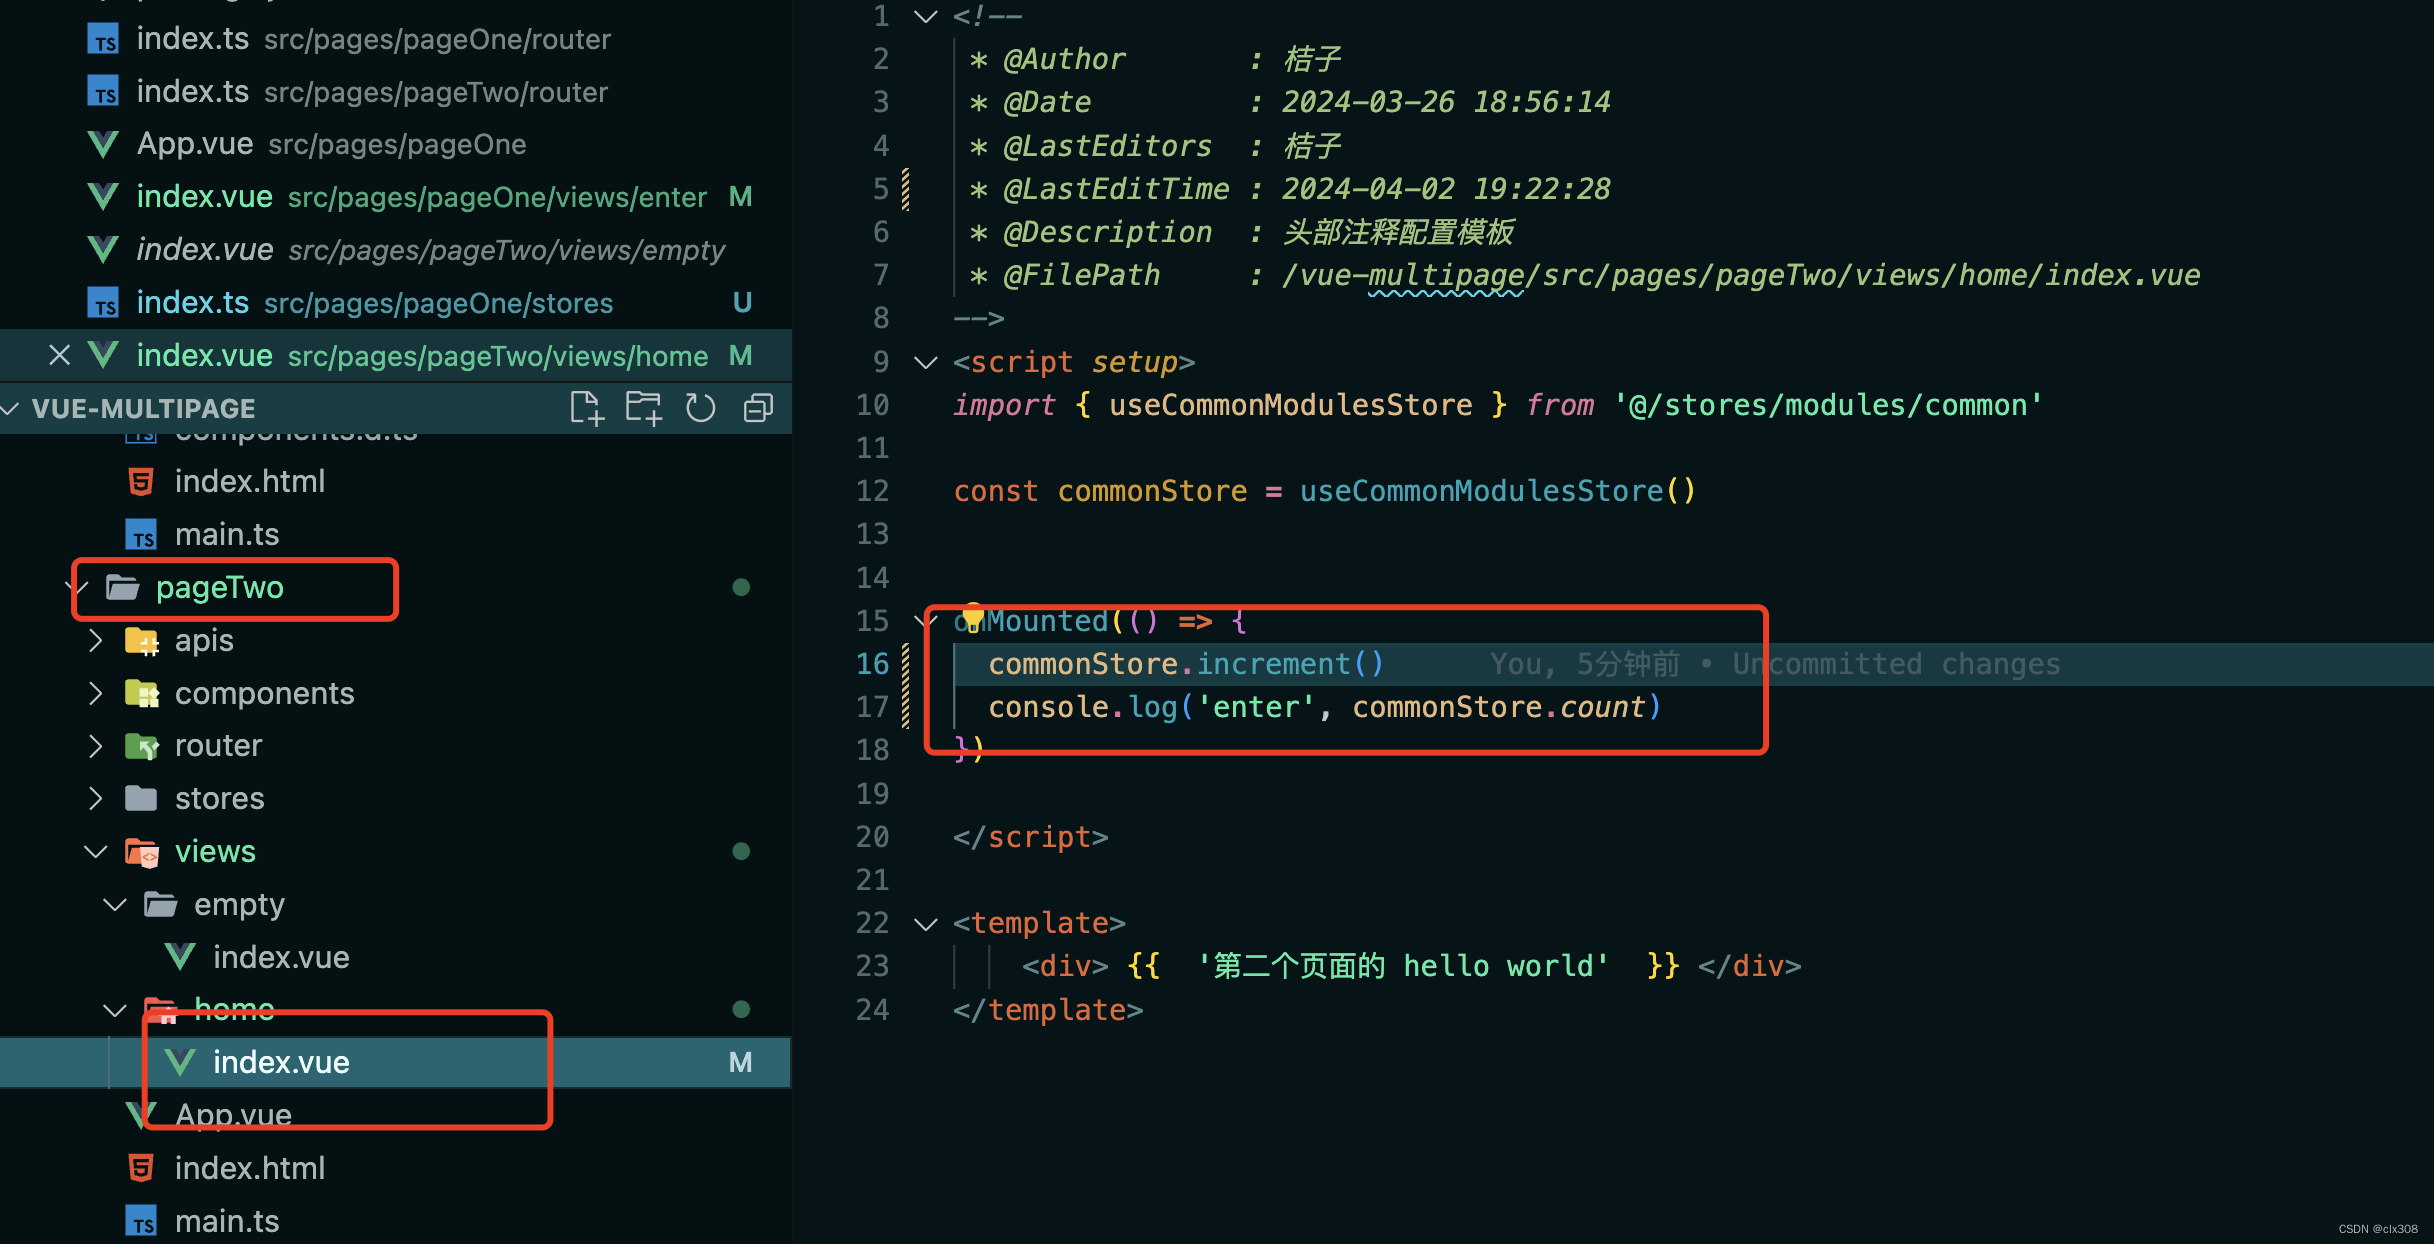This screenshot has height=1244, width=2434.
Task: Close the open editor index.vue pageTwo/views/home
Action: [60, 355]
